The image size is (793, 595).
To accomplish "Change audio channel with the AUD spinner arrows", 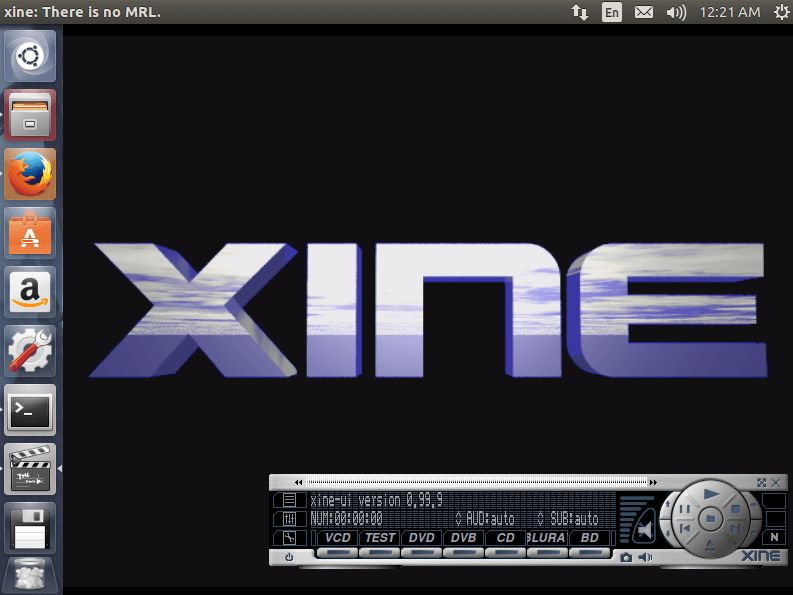I will pos(458,519).
